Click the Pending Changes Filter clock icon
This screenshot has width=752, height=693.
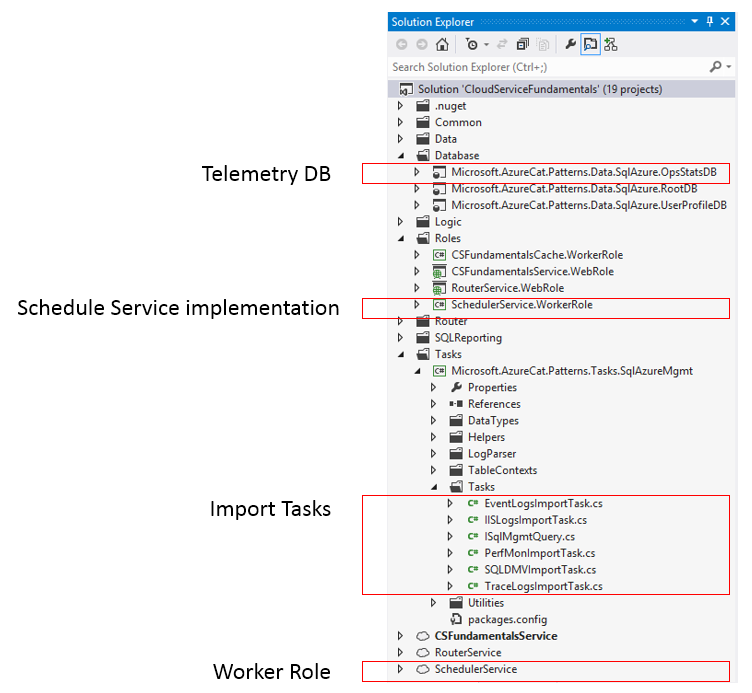pyautogui.click(x=472, y=45)
